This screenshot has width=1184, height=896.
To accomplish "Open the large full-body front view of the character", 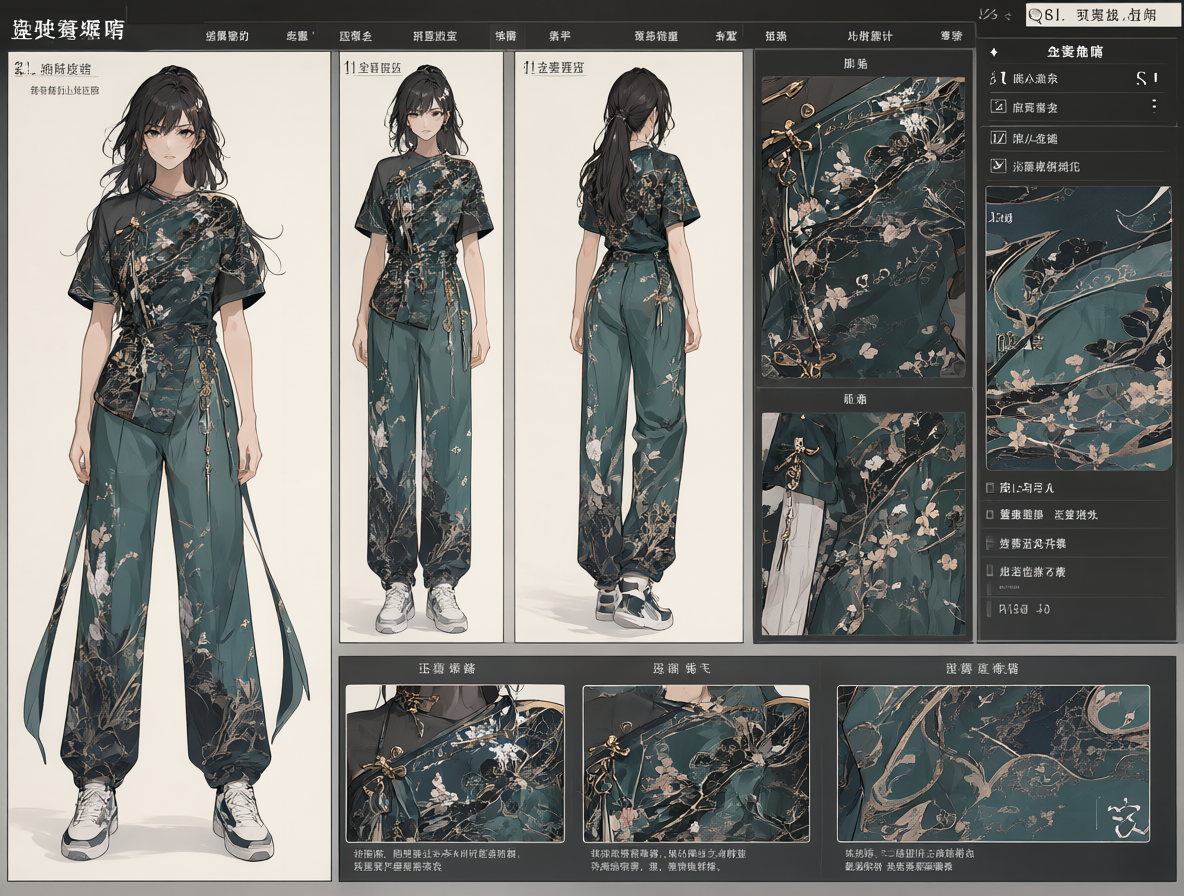I will click(170, 466).
